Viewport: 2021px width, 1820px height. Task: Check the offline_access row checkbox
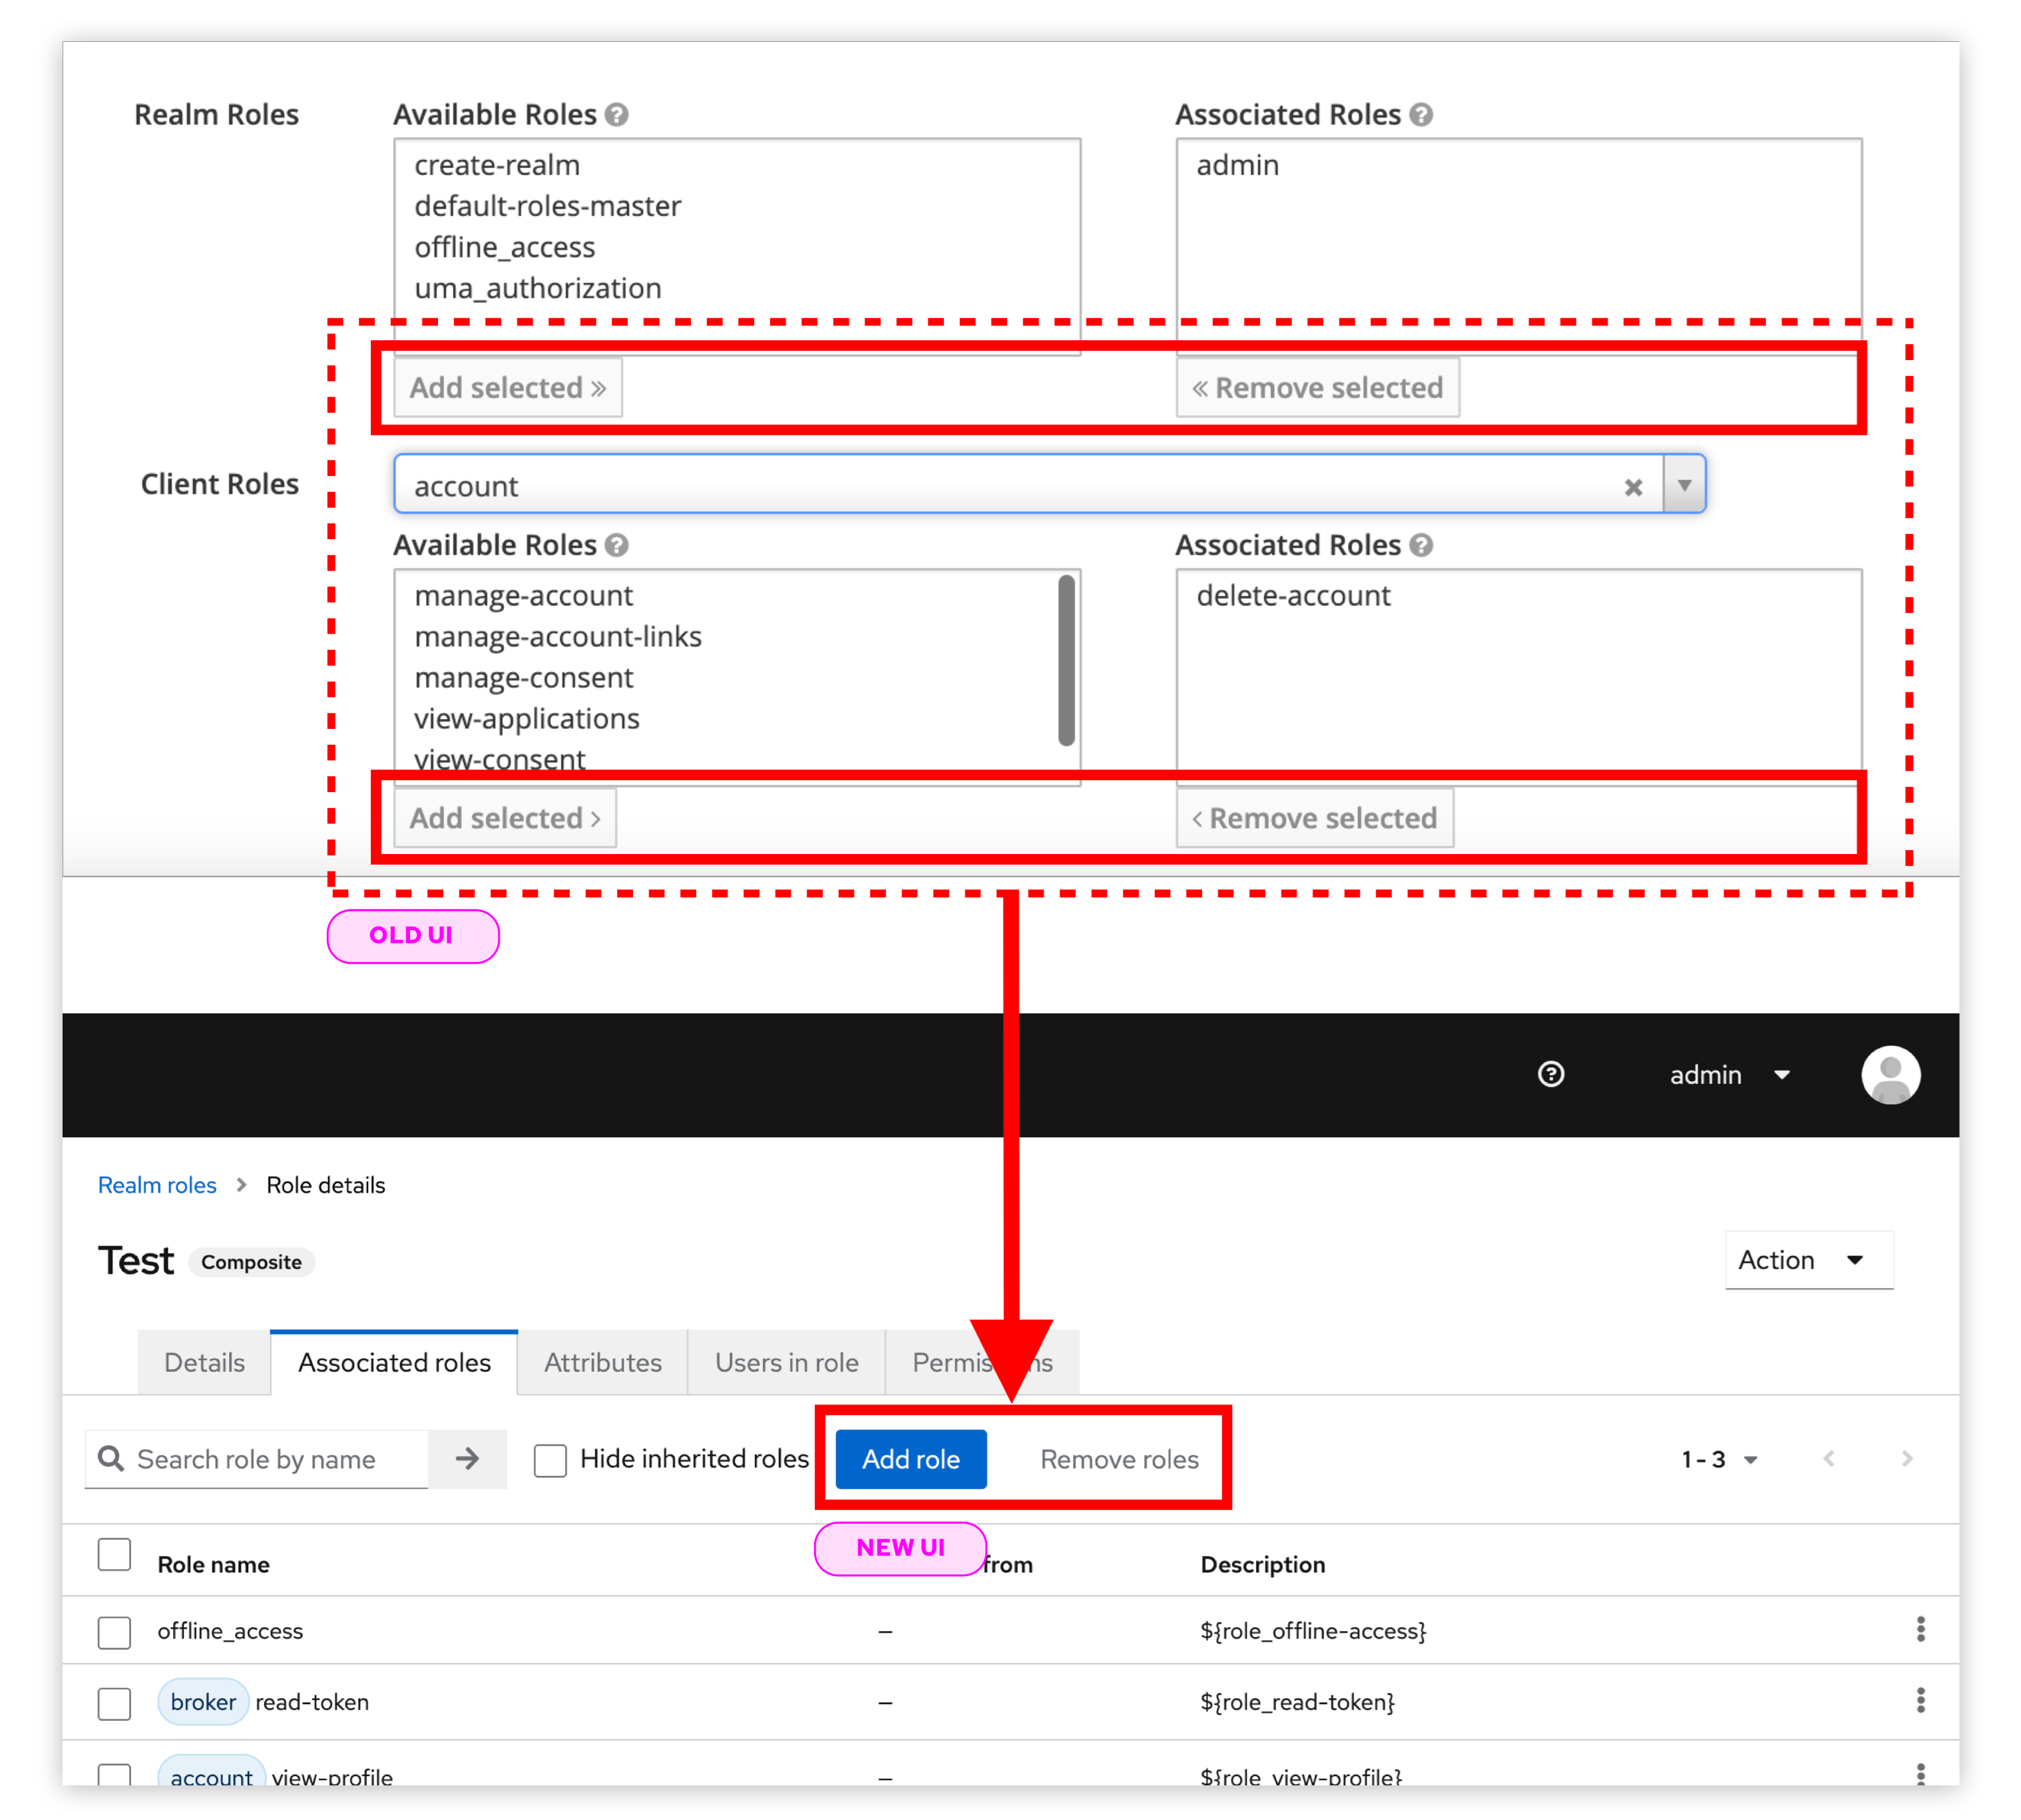114,1632
